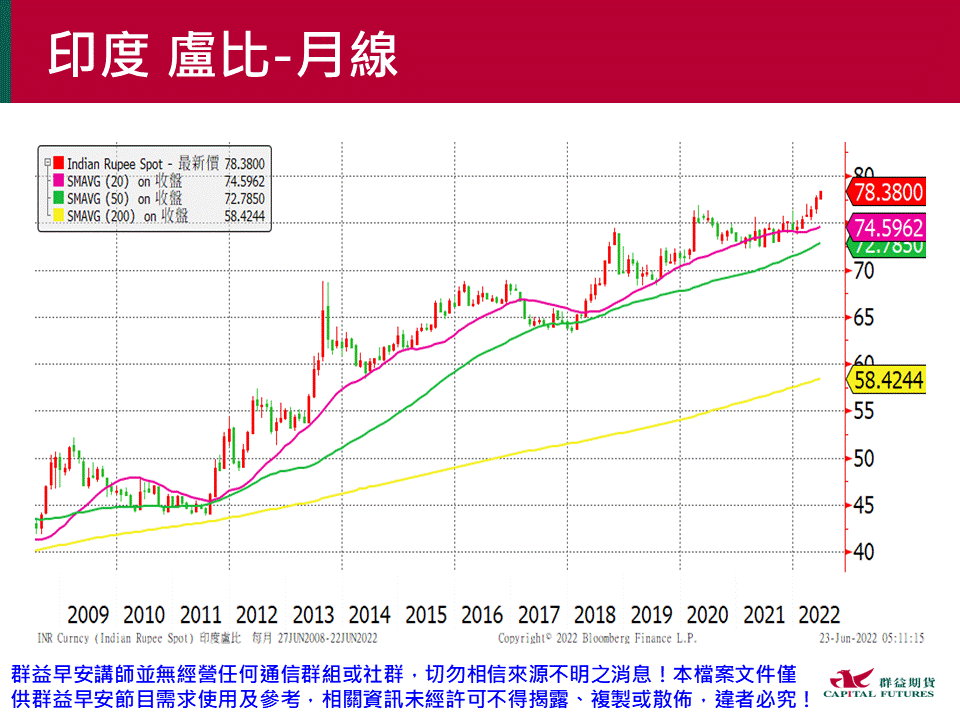Viewport: 960px width, 720px height.
Task: Click the 50 y-axis label
Action: pyautogui.click(x=864, y=458)
